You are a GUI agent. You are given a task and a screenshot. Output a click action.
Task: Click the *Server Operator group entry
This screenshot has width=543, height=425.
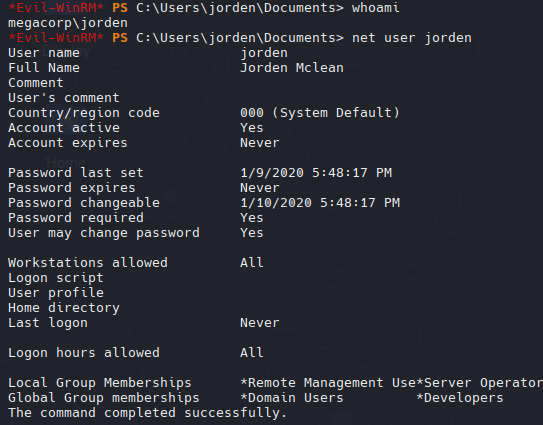pos(480,383)
